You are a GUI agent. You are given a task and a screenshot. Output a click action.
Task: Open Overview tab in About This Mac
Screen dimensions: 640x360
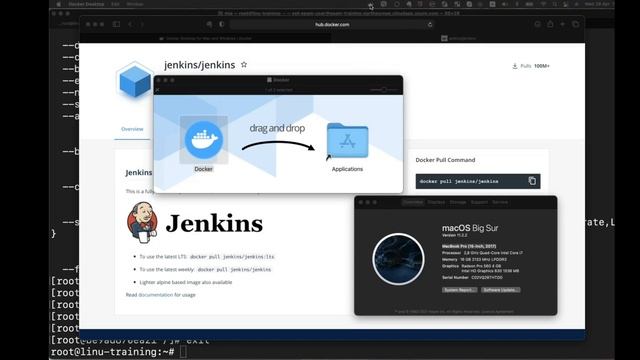tap(413, 202)
